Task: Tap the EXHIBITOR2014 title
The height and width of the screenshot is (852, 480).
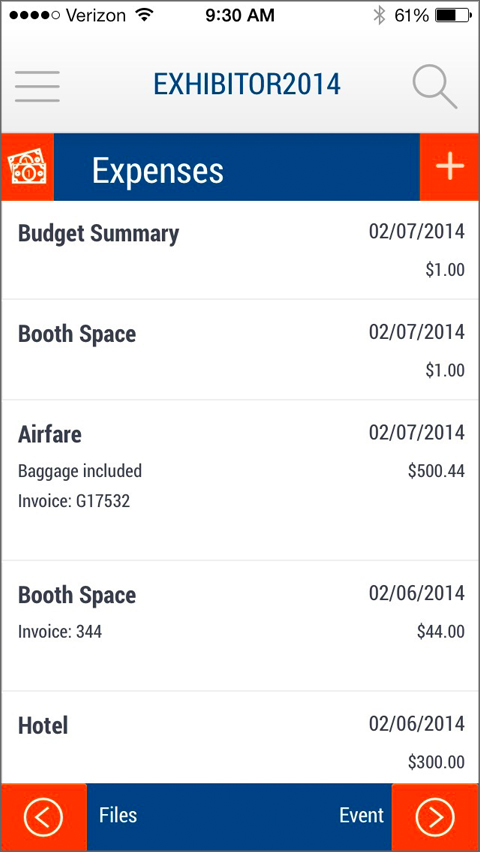Action: [x=247, y=84]
